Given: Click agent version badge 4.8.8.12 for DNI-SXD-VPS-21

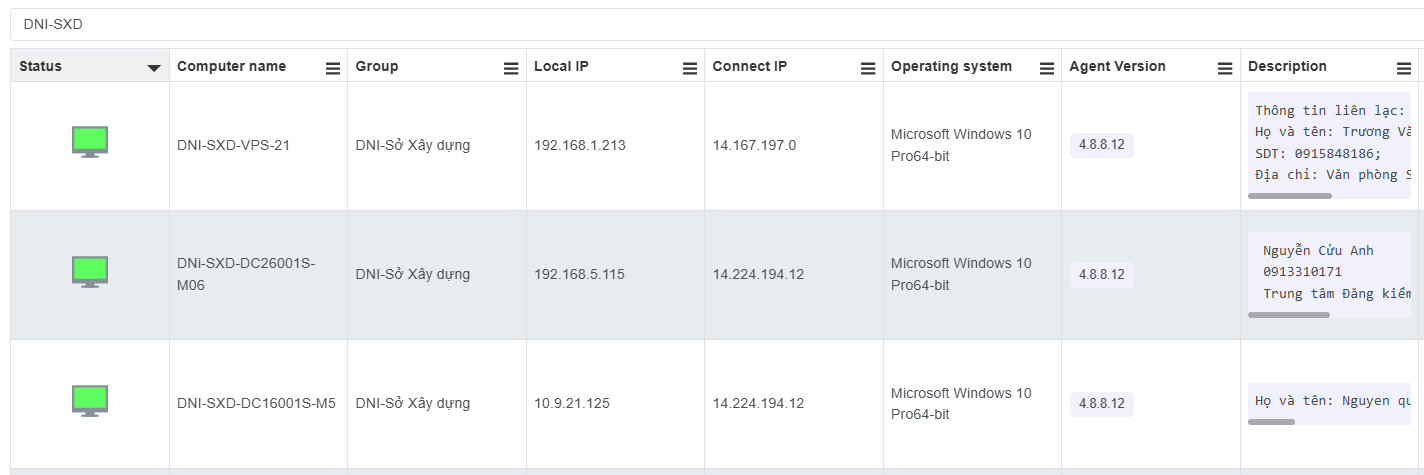Looking at the screenshot, I should click(x=1101, y=145).
